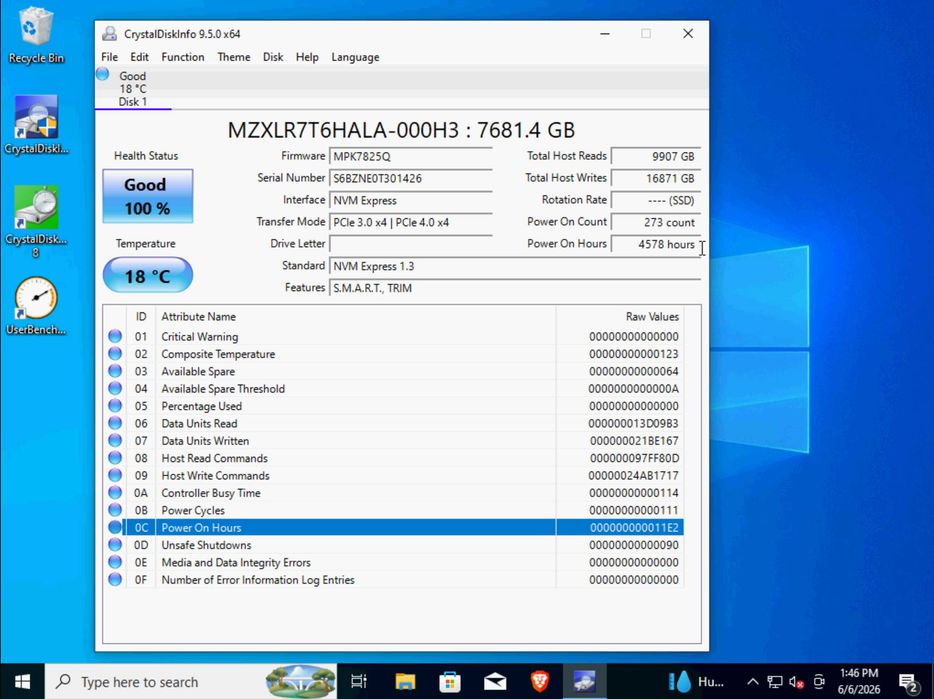Select the Critical Warning row
934x699 pixels.
(x=394, y=337)
